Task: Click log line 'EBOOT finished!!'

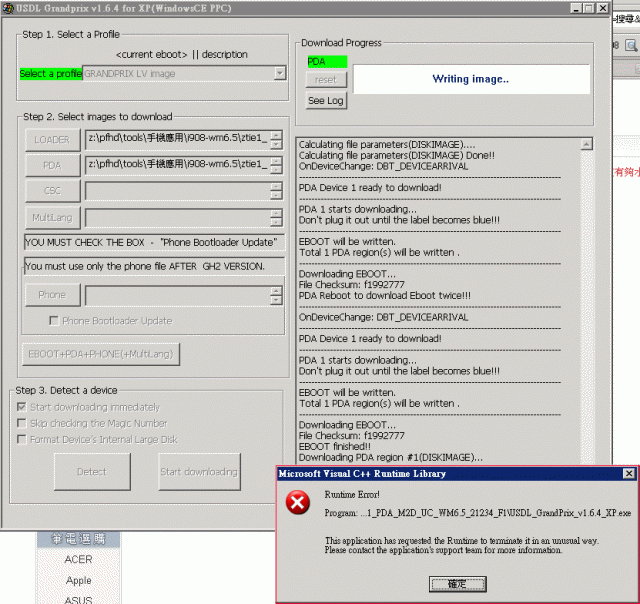Action: point(335,446)
